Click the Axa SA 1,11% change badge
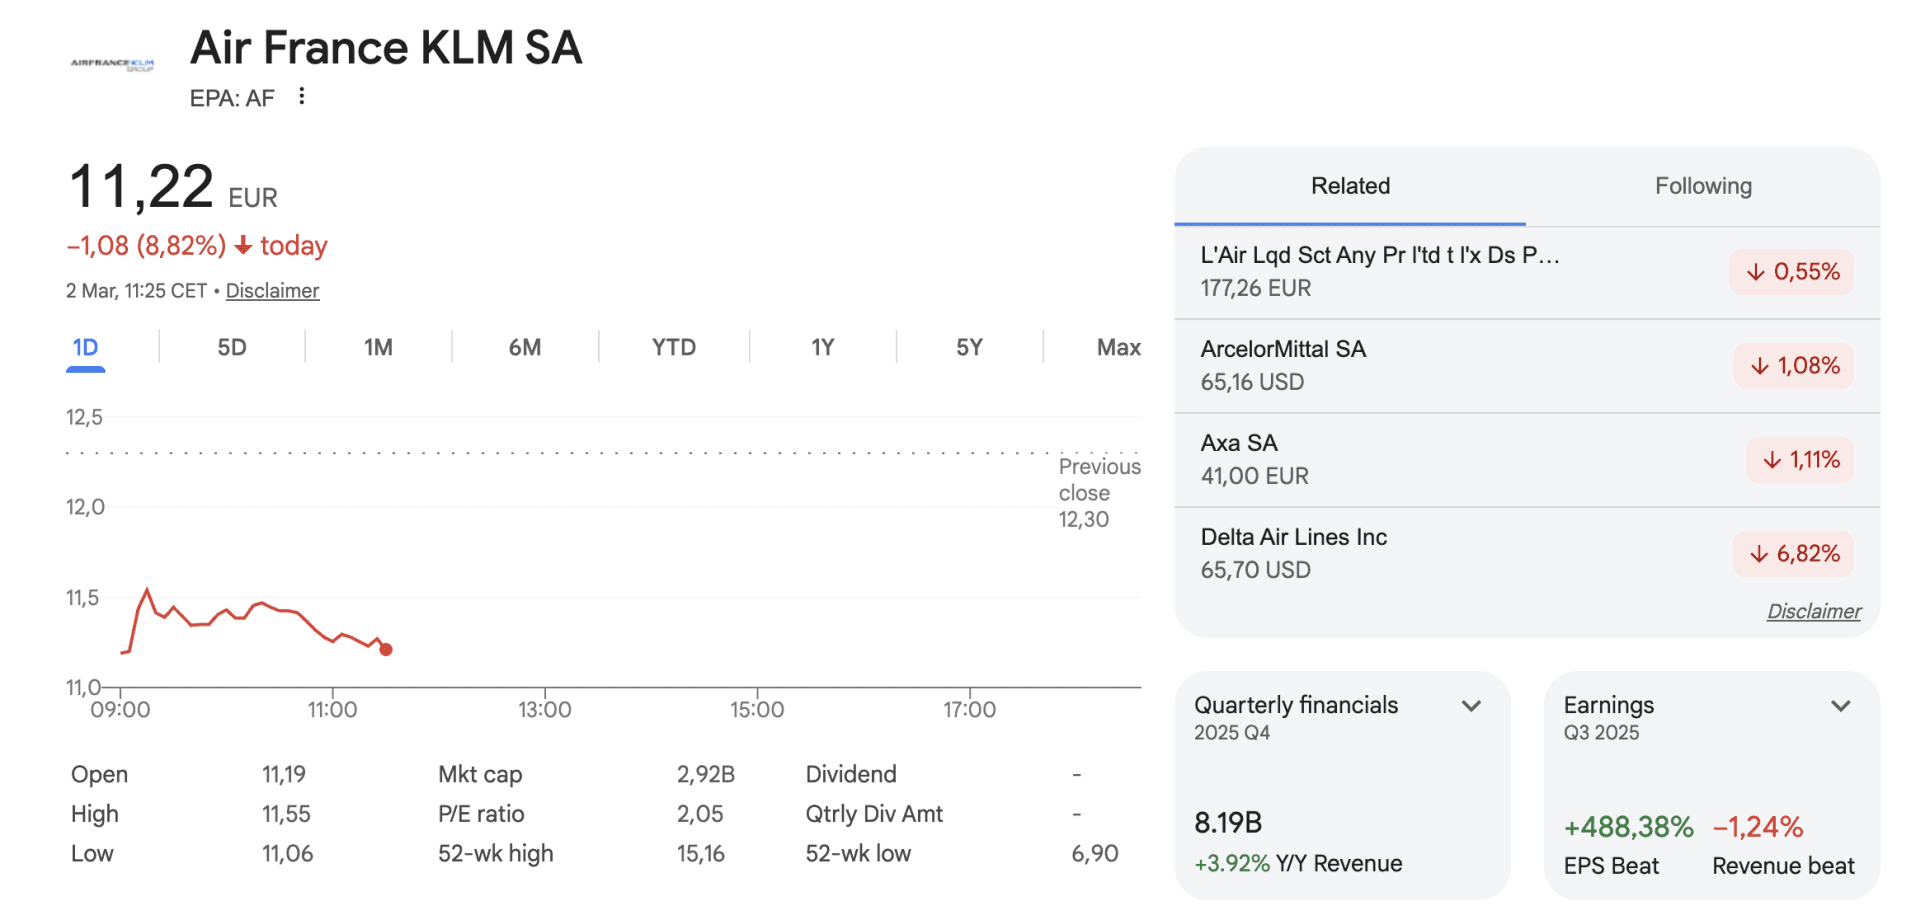 pyautogui.click(x=1800, y=460)
